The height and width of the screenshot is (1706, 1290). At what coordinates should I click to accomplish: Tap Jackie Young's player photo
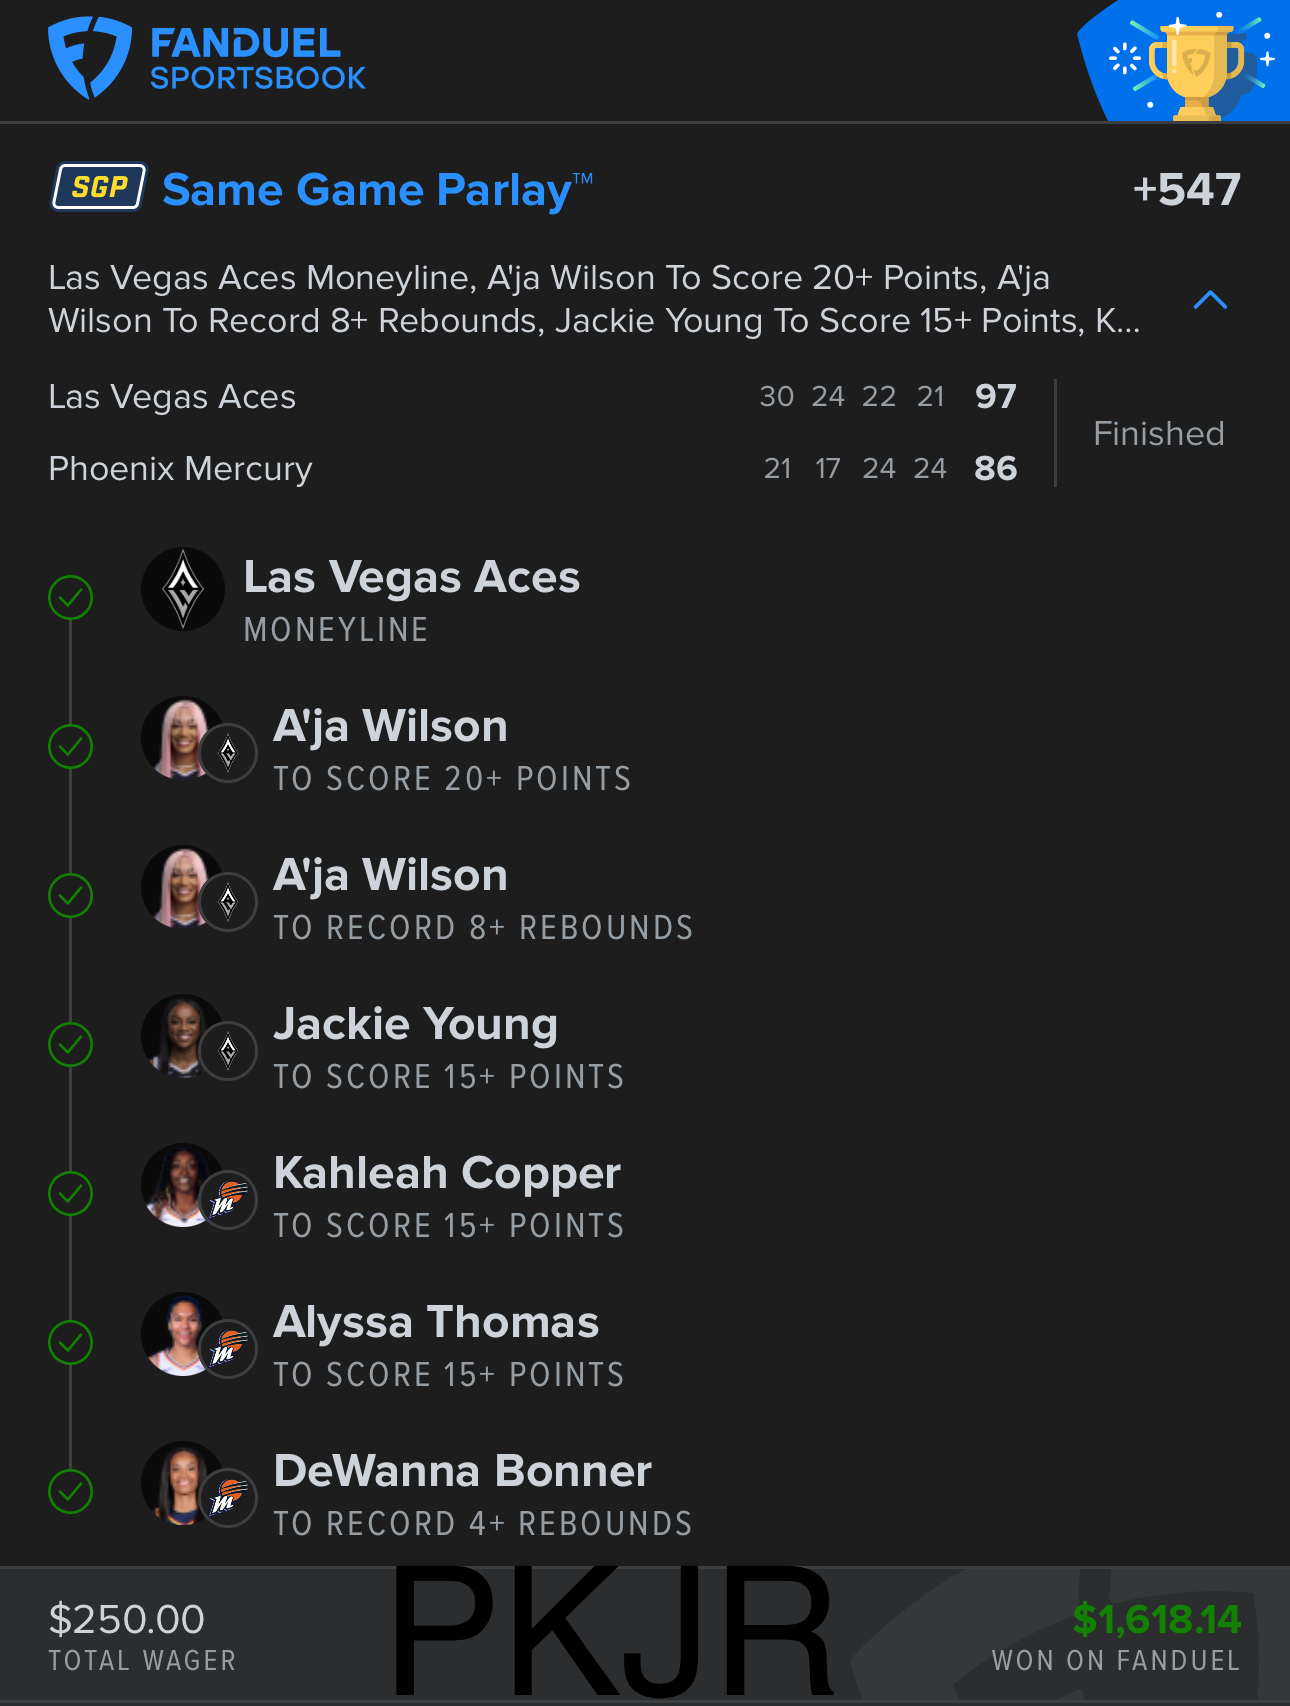tap(182, 1036)
